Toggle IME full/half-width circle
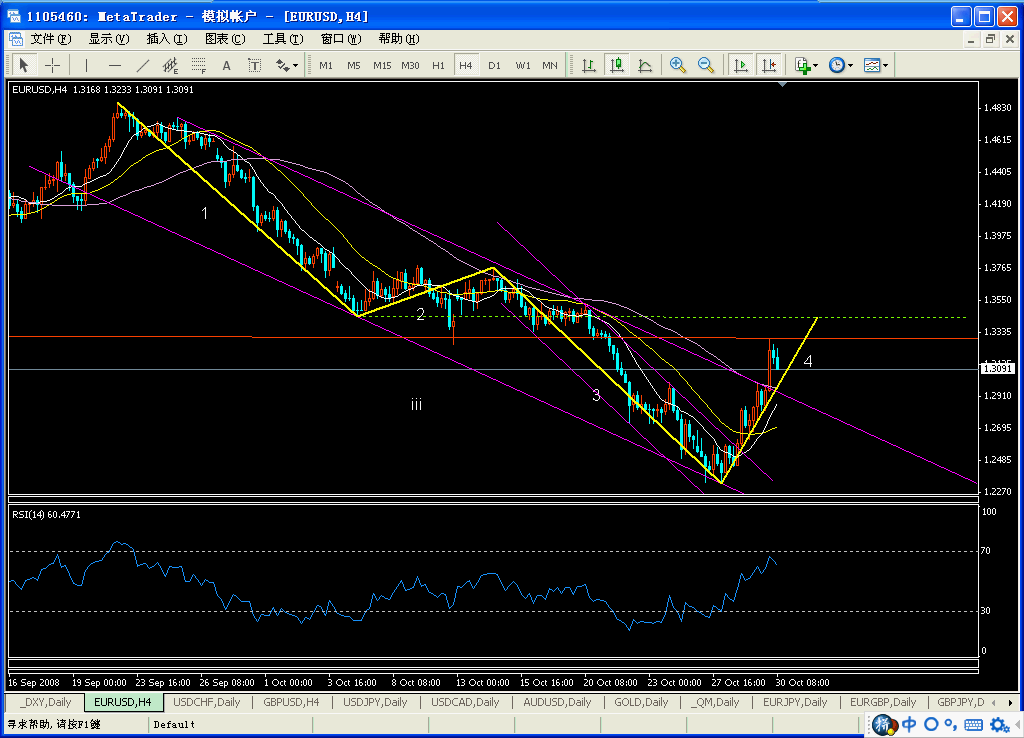1024x738 pixels. [931, 724]
